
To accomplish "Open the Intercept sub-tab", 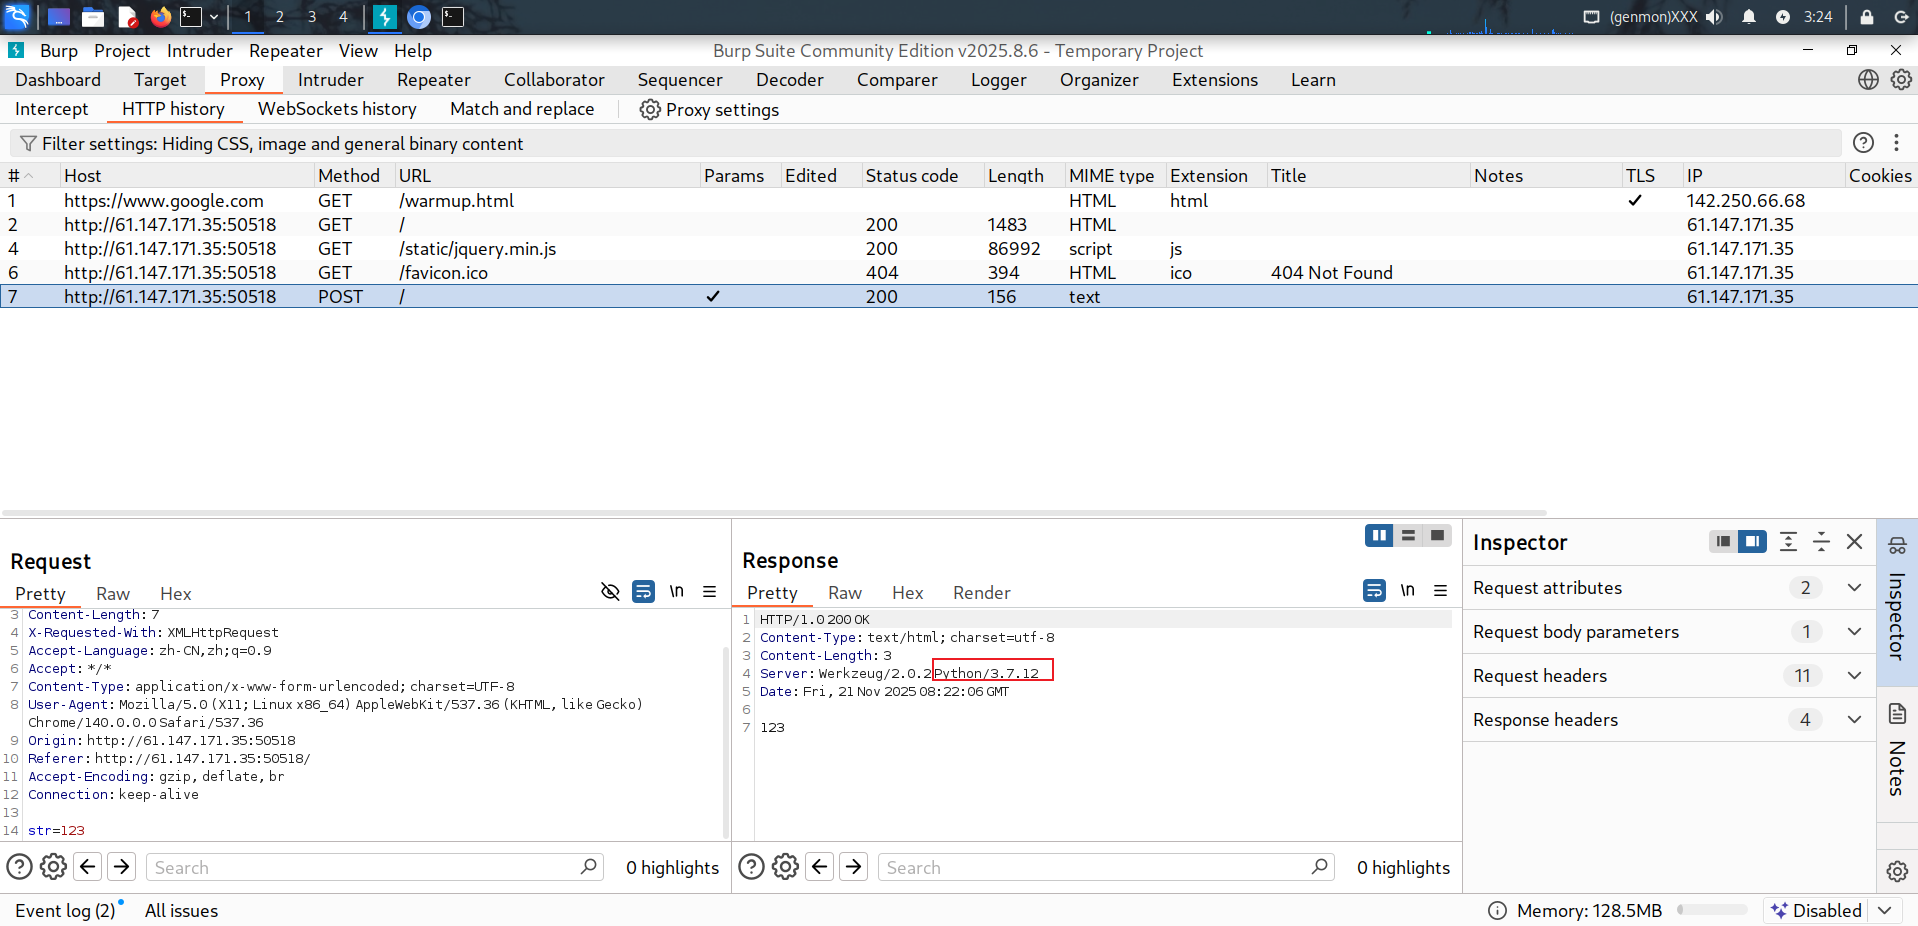I will coord(52,109).
